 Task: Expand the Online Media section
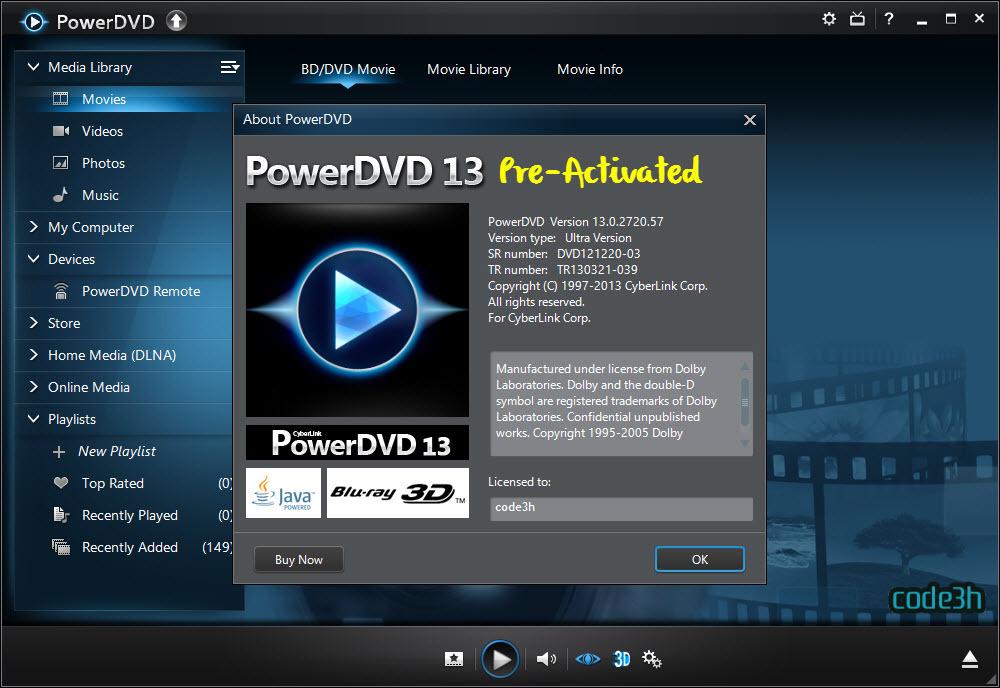[33, 386]
